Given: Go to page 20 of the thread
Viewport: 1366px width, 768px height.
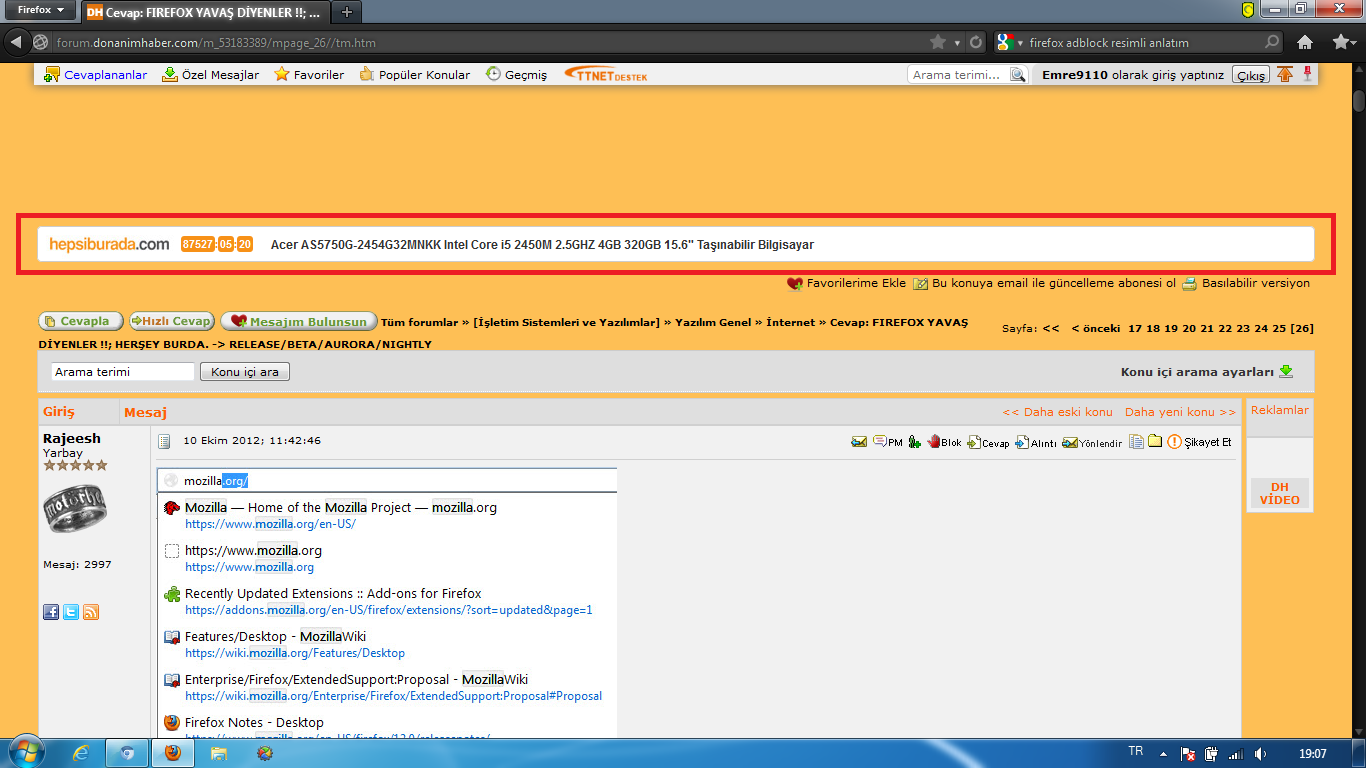Looking at the screenshot, I should [x=1189, y=328].
